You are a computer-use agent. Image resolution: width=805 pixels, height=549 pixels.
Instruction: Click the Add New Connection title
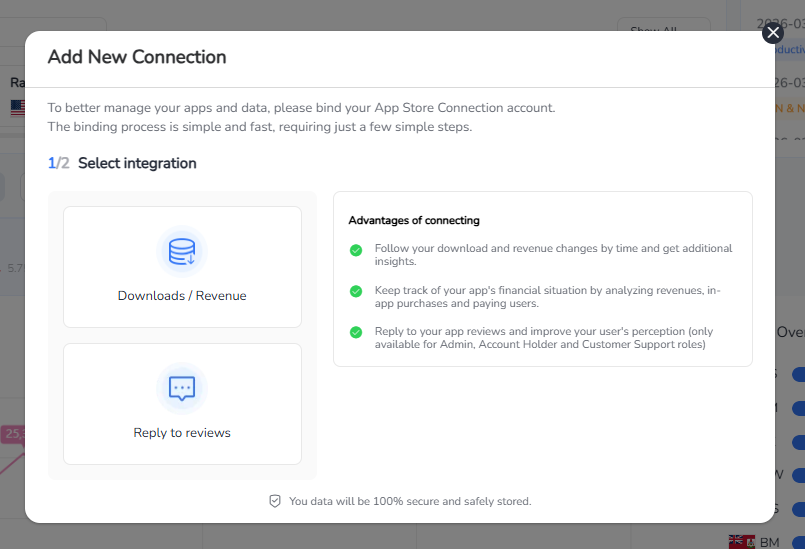tap(137, 57)
